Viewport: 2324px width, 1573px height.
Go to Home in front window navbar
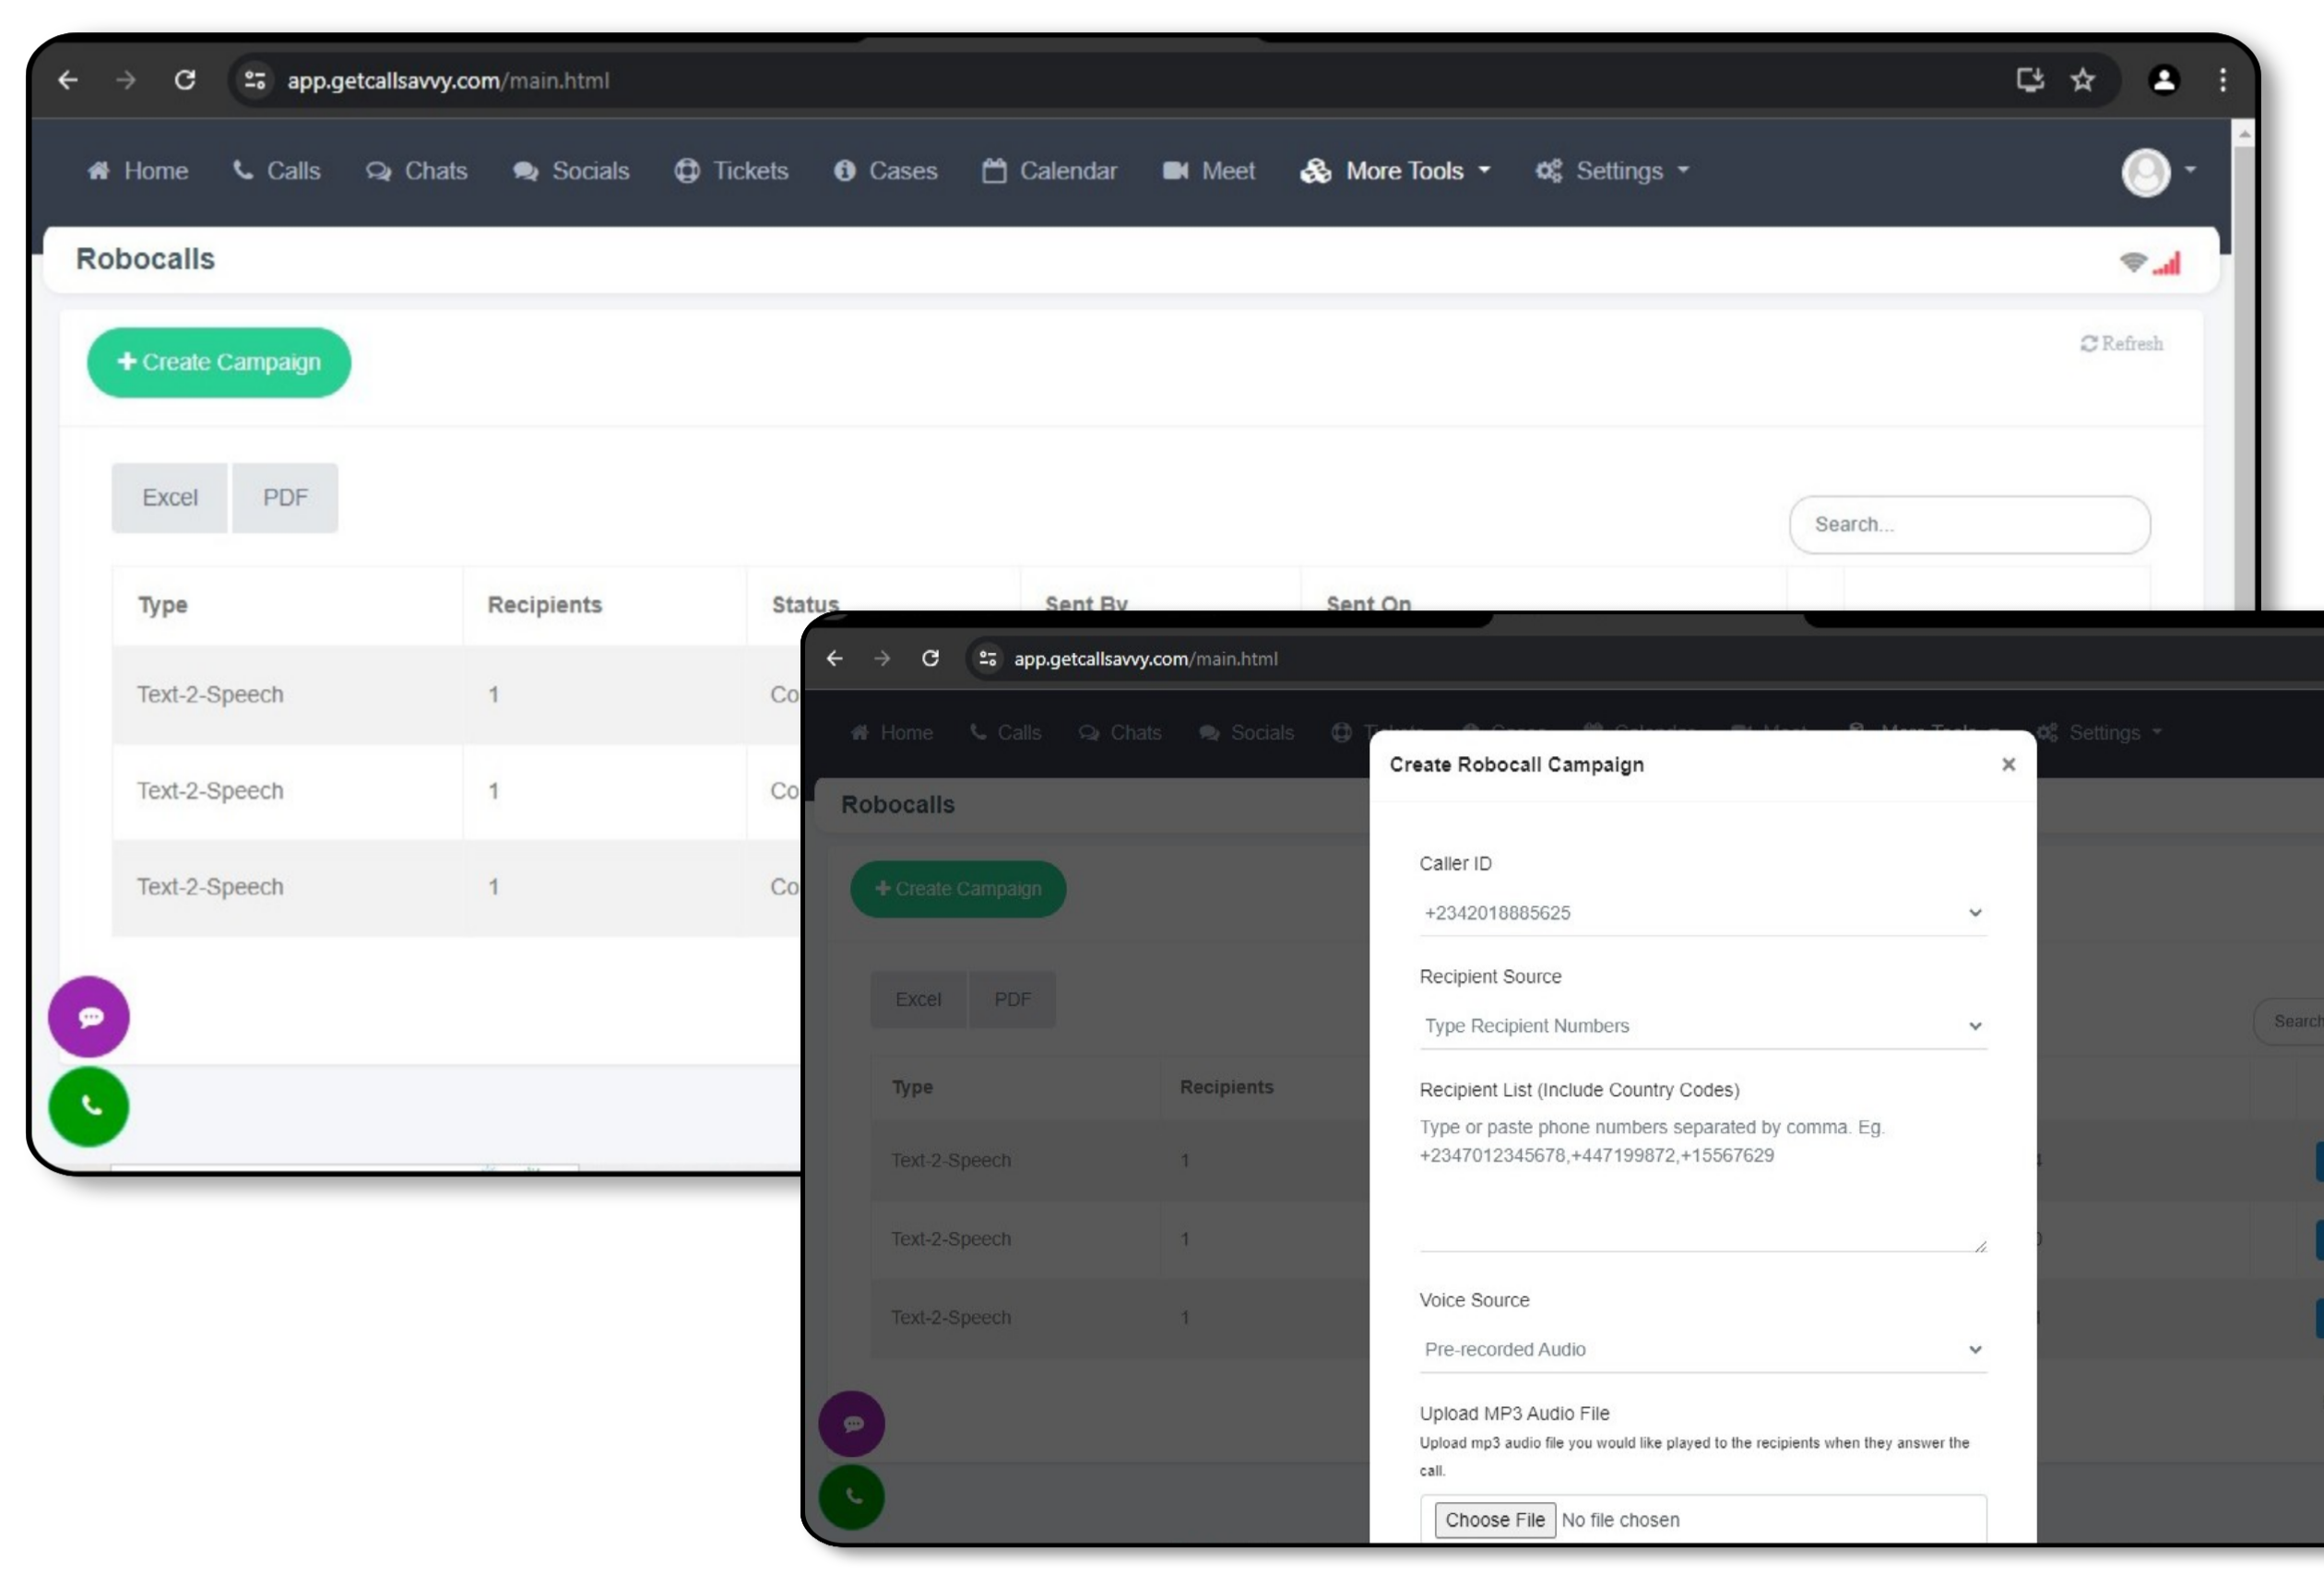point(892,732)
